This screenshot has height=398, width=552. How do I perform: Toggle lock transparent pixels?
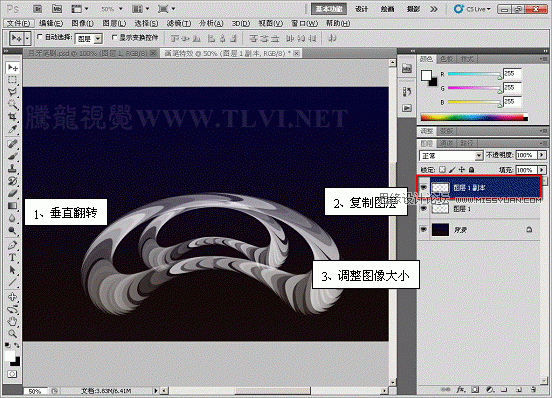pos(443,170)
